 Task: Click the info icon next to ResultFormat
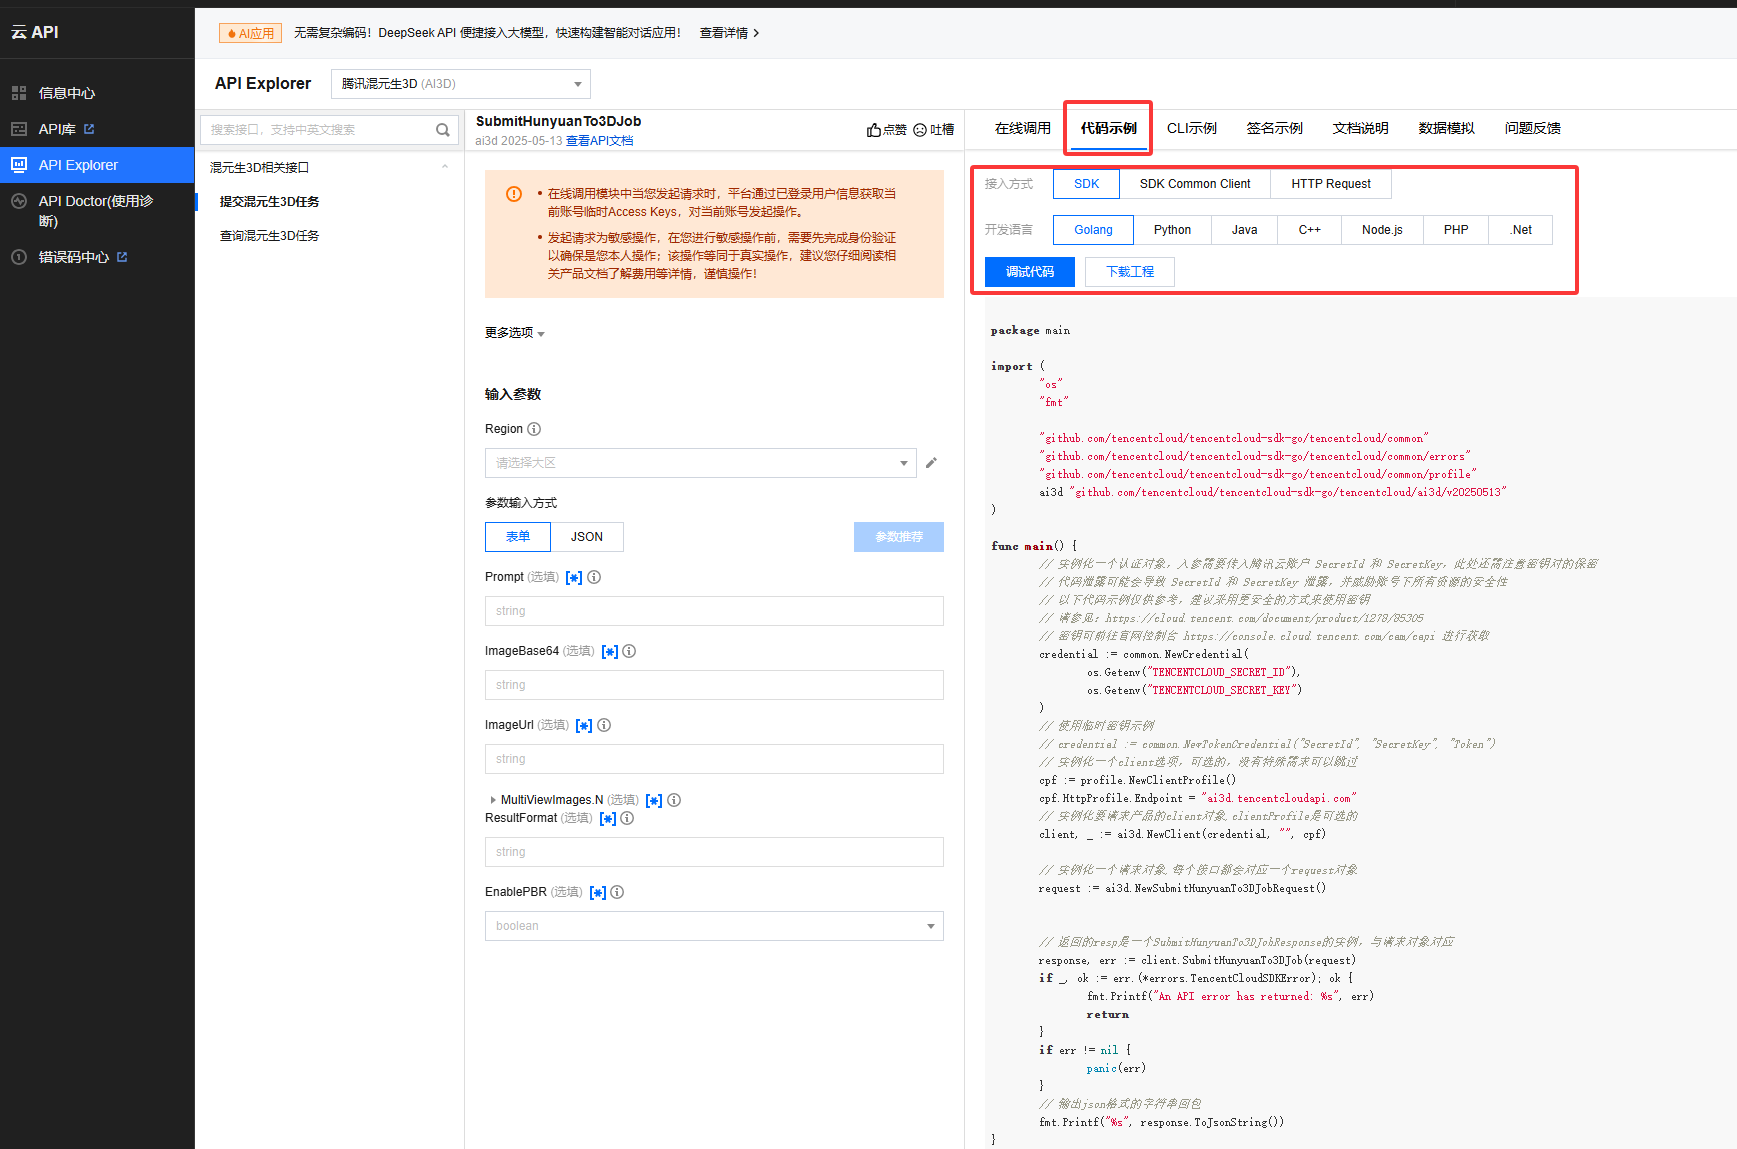click(627, 818)
